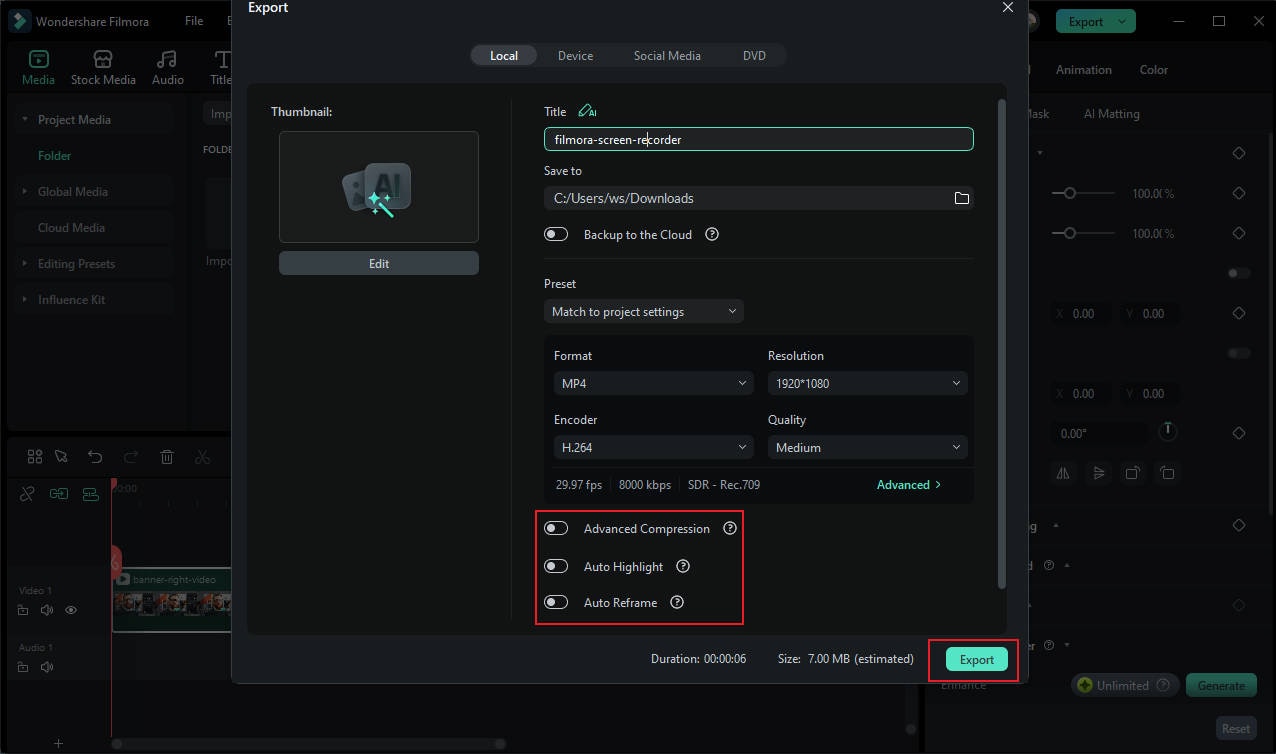This screenshot has width=1276, height=754.
Task: Select the arrow selection tool in timeline toolbar
Action: tap(62, 457)
